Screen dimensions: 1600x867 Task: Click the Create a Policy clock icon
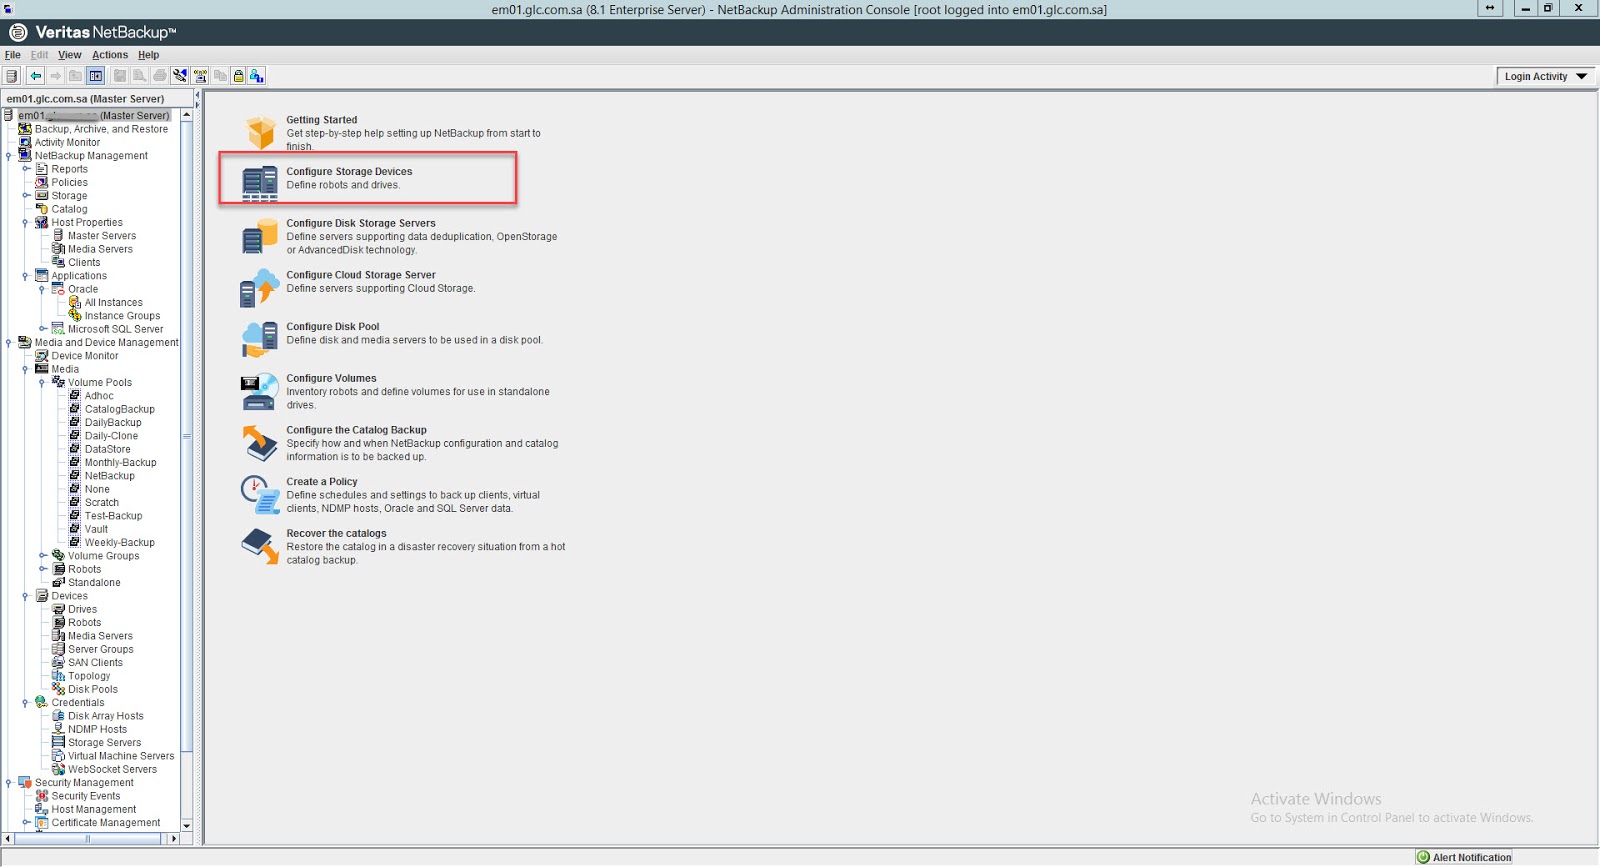pos(260,495)
